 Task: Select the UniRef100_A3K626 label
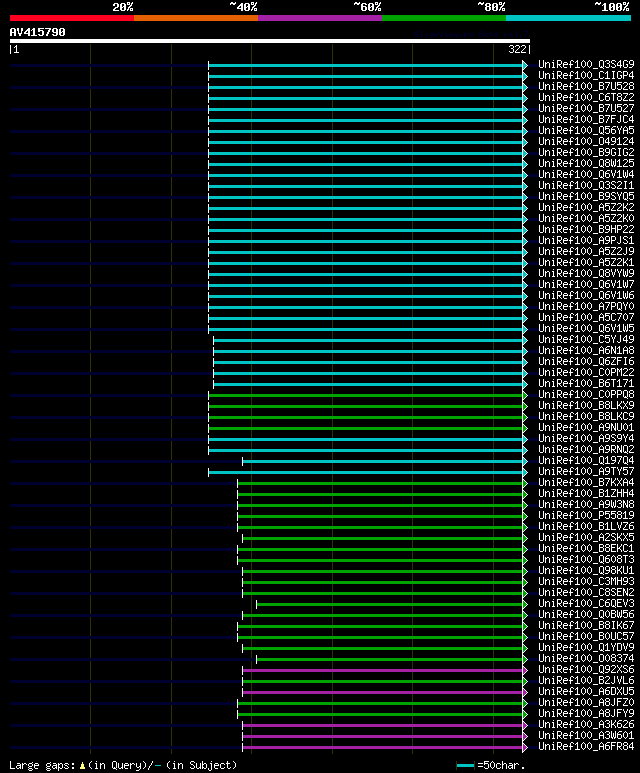[x=586, y=724]
